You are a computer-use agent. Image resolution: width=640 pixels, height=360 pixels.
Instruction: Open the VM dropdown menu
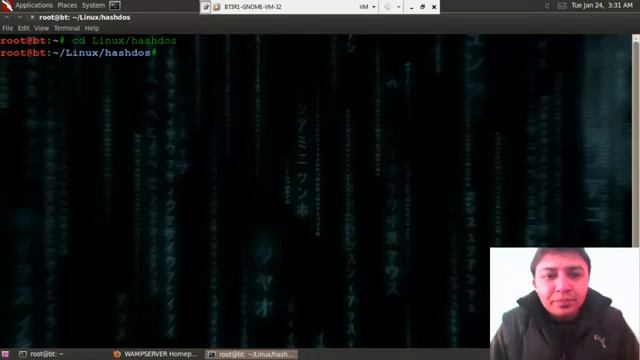[367, 7]
